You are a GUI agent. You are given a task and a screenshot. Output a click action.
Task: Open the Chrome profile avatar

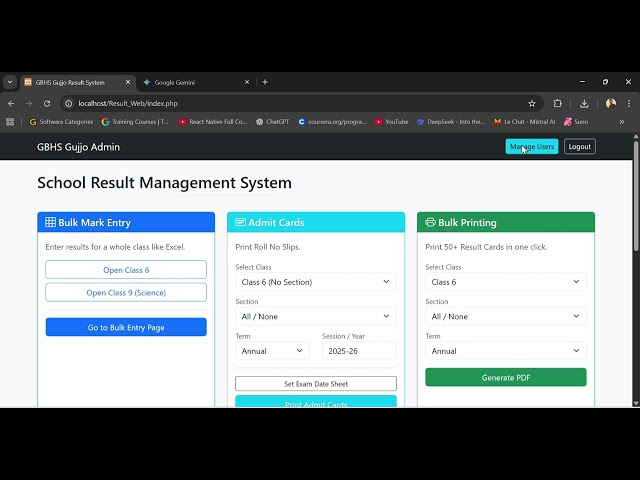611,104
